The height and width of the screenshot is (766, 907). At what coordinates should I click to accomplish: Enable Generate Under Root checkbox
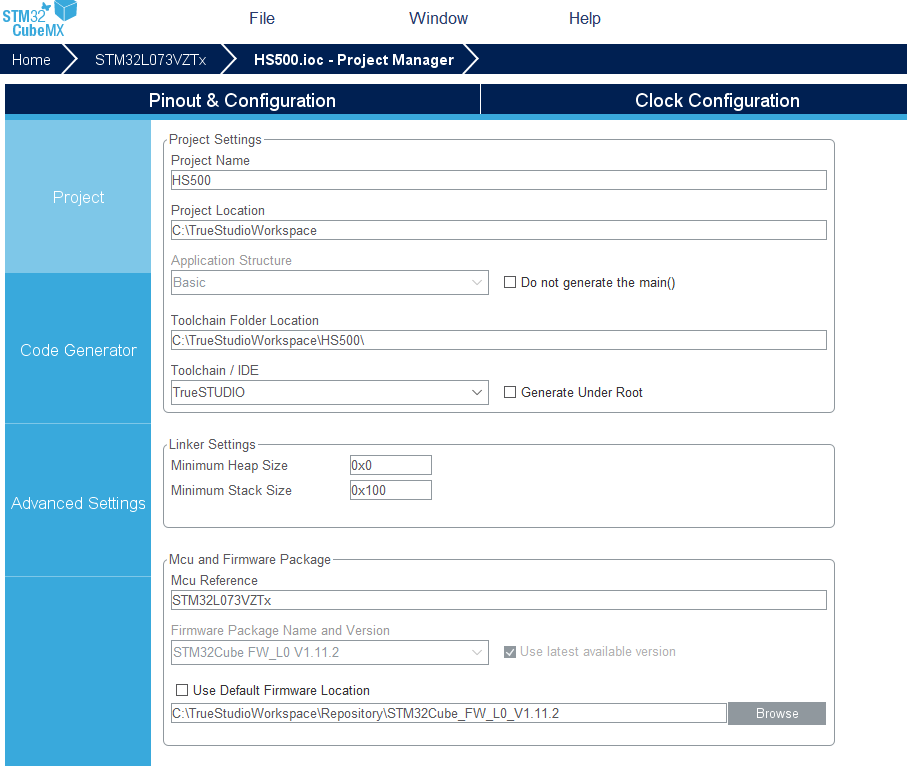(x=510, y=392)
